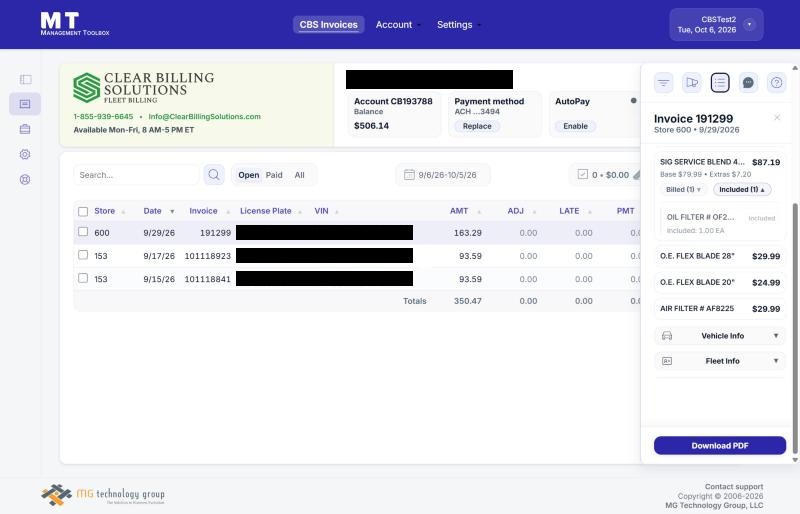Click the Clear Billing Solutions logo

pos(143,87)
